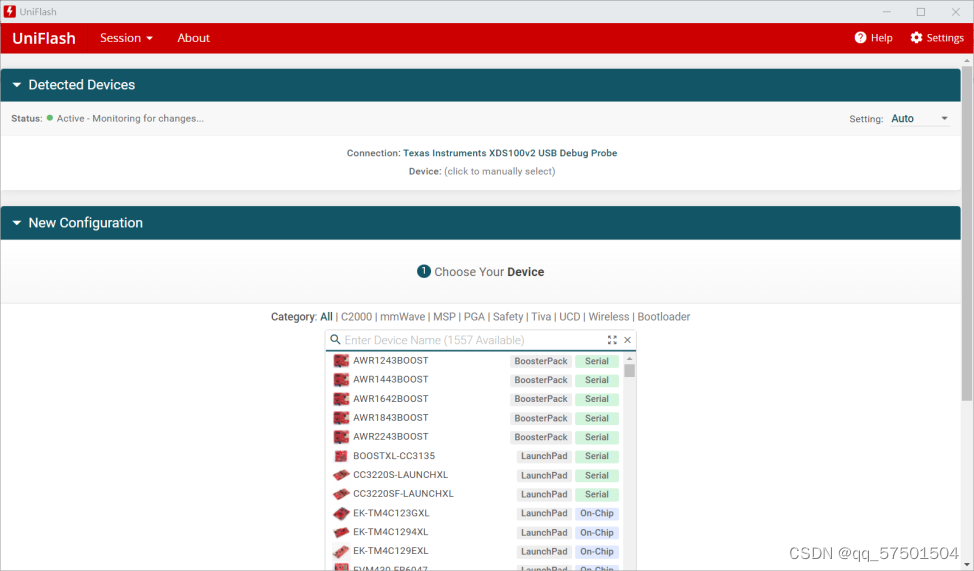Maximize the UniFlash window
Screen dimensions: 974x571
921,12
